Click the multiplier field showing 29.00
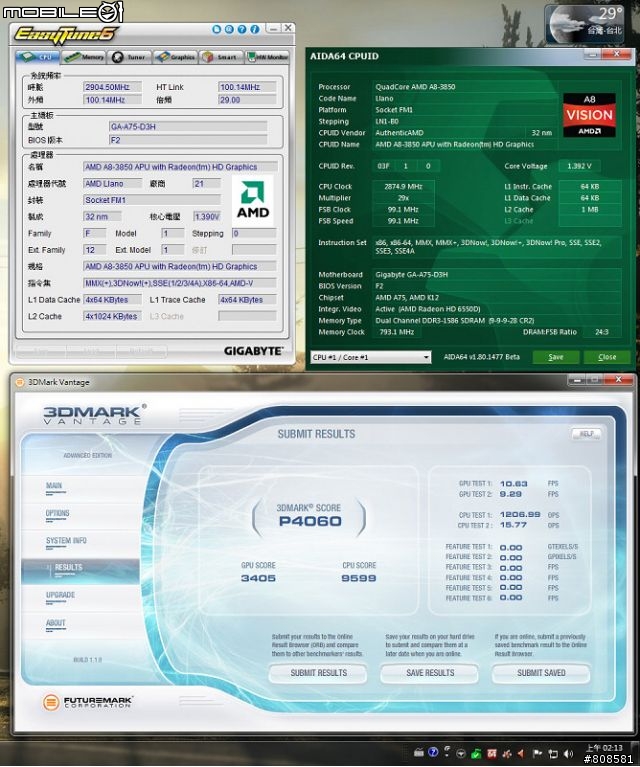This screenshot has width=640, height=767. pos(247,100)
